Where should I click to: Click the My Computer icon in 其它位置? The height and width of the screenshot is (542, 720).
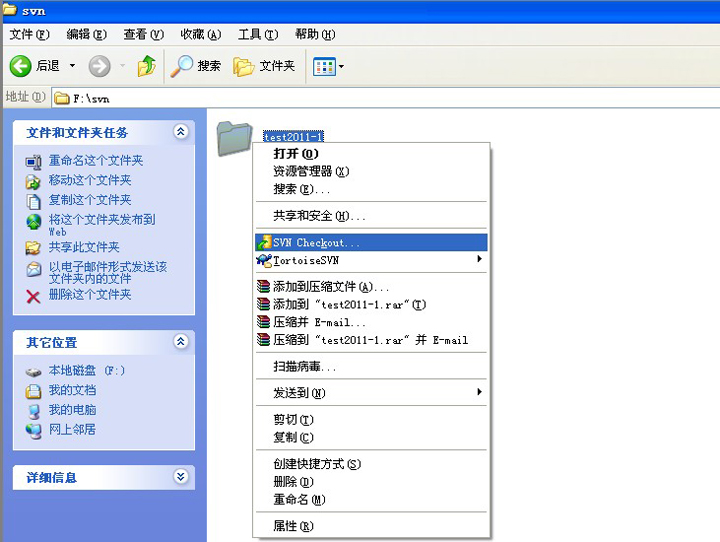(x=33, y=411)
